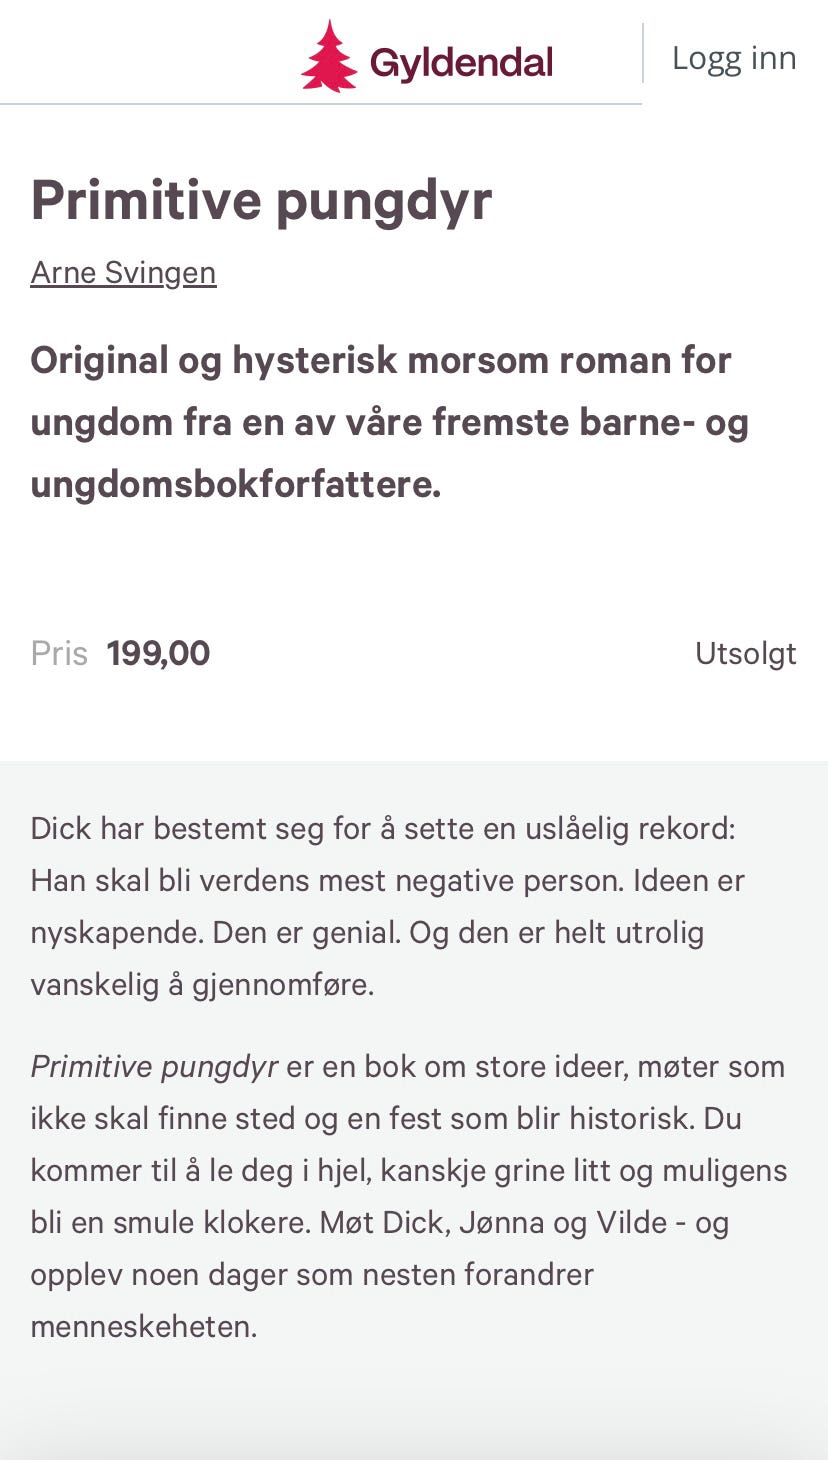Open the Logg inn link
The height and width of the screenshot is (1460, 828).
[734, 58]
